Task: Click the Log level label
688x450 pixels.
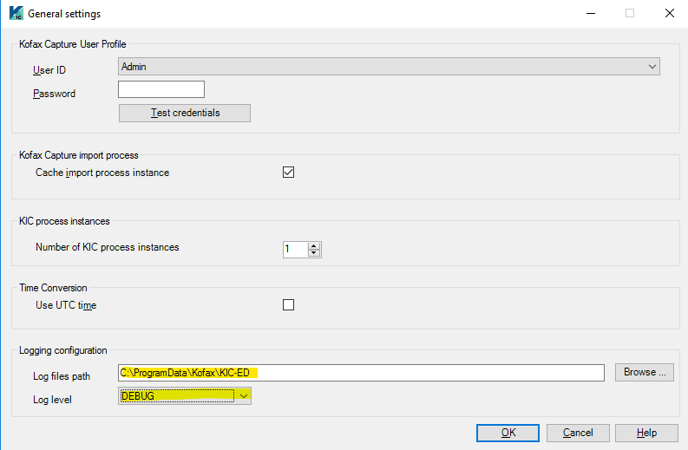Action: (x=52, y=400)
